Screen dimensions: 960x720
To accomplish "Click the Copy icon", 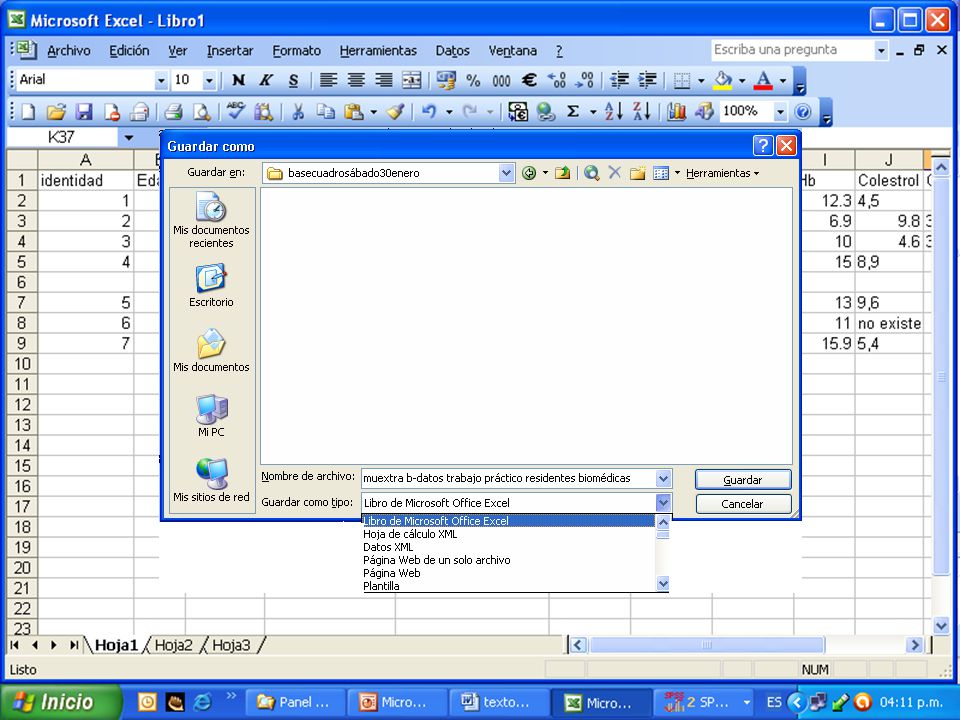I will [326, 111].
